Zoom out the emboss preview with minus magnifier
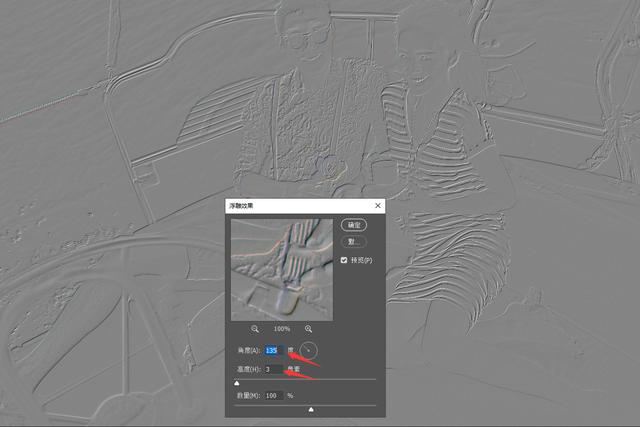640x427 pixels. click(255, 329)
